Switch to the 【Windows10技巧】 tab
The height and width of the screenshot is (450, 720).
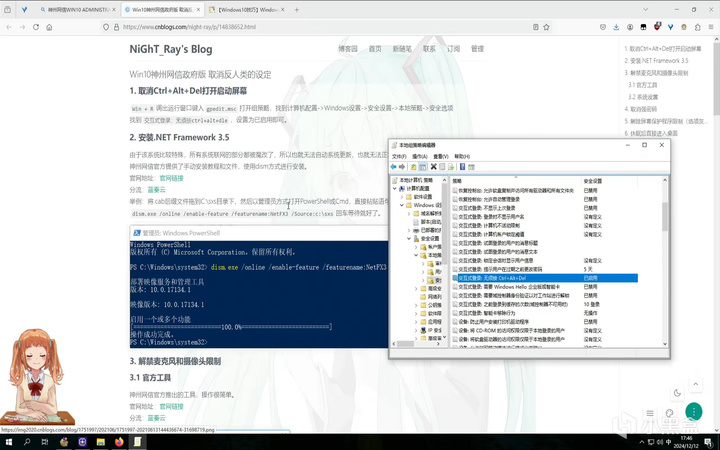(246, 9)
